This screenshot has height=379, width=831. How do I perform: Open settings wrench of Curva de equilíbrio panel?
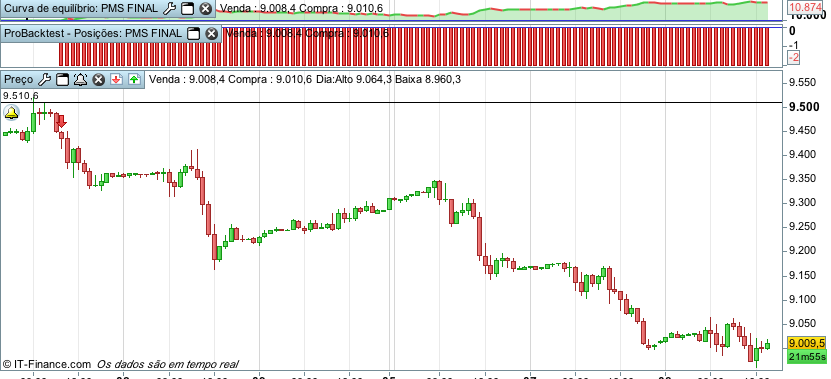(x=169, y=8)
